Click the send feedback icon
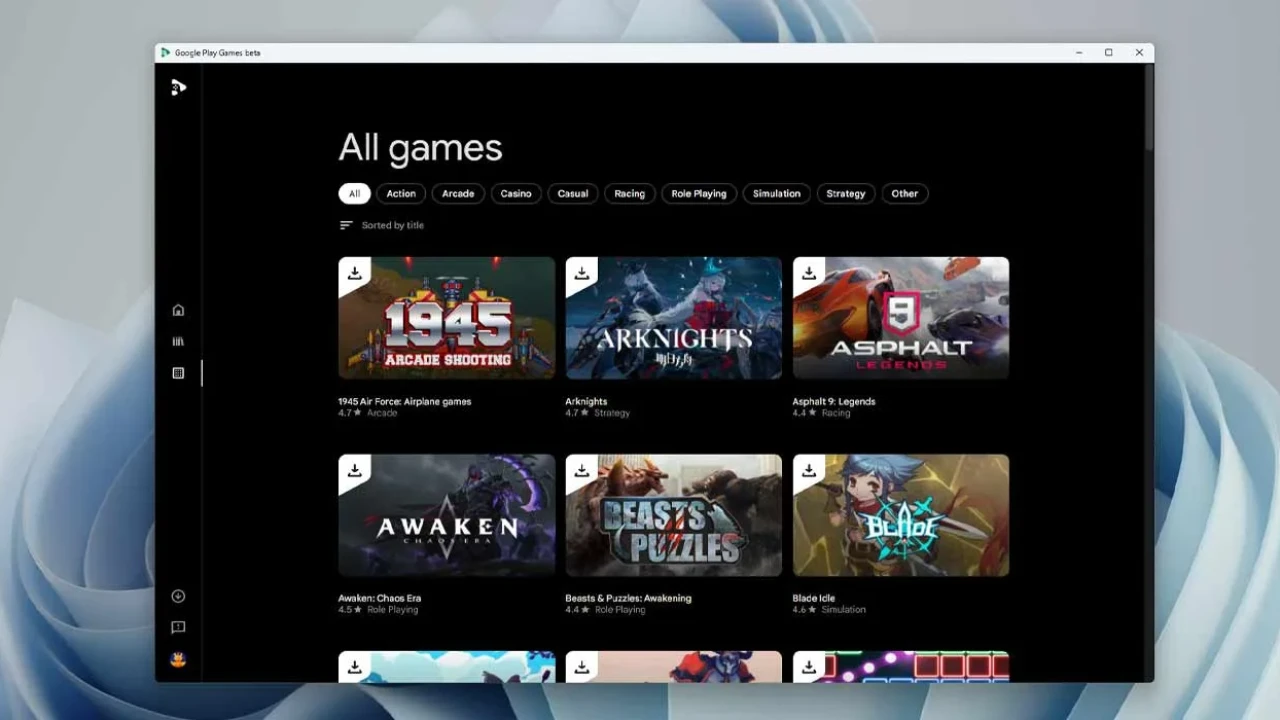The width and height of the screenshot is (1280, 720). coord(178,628)
